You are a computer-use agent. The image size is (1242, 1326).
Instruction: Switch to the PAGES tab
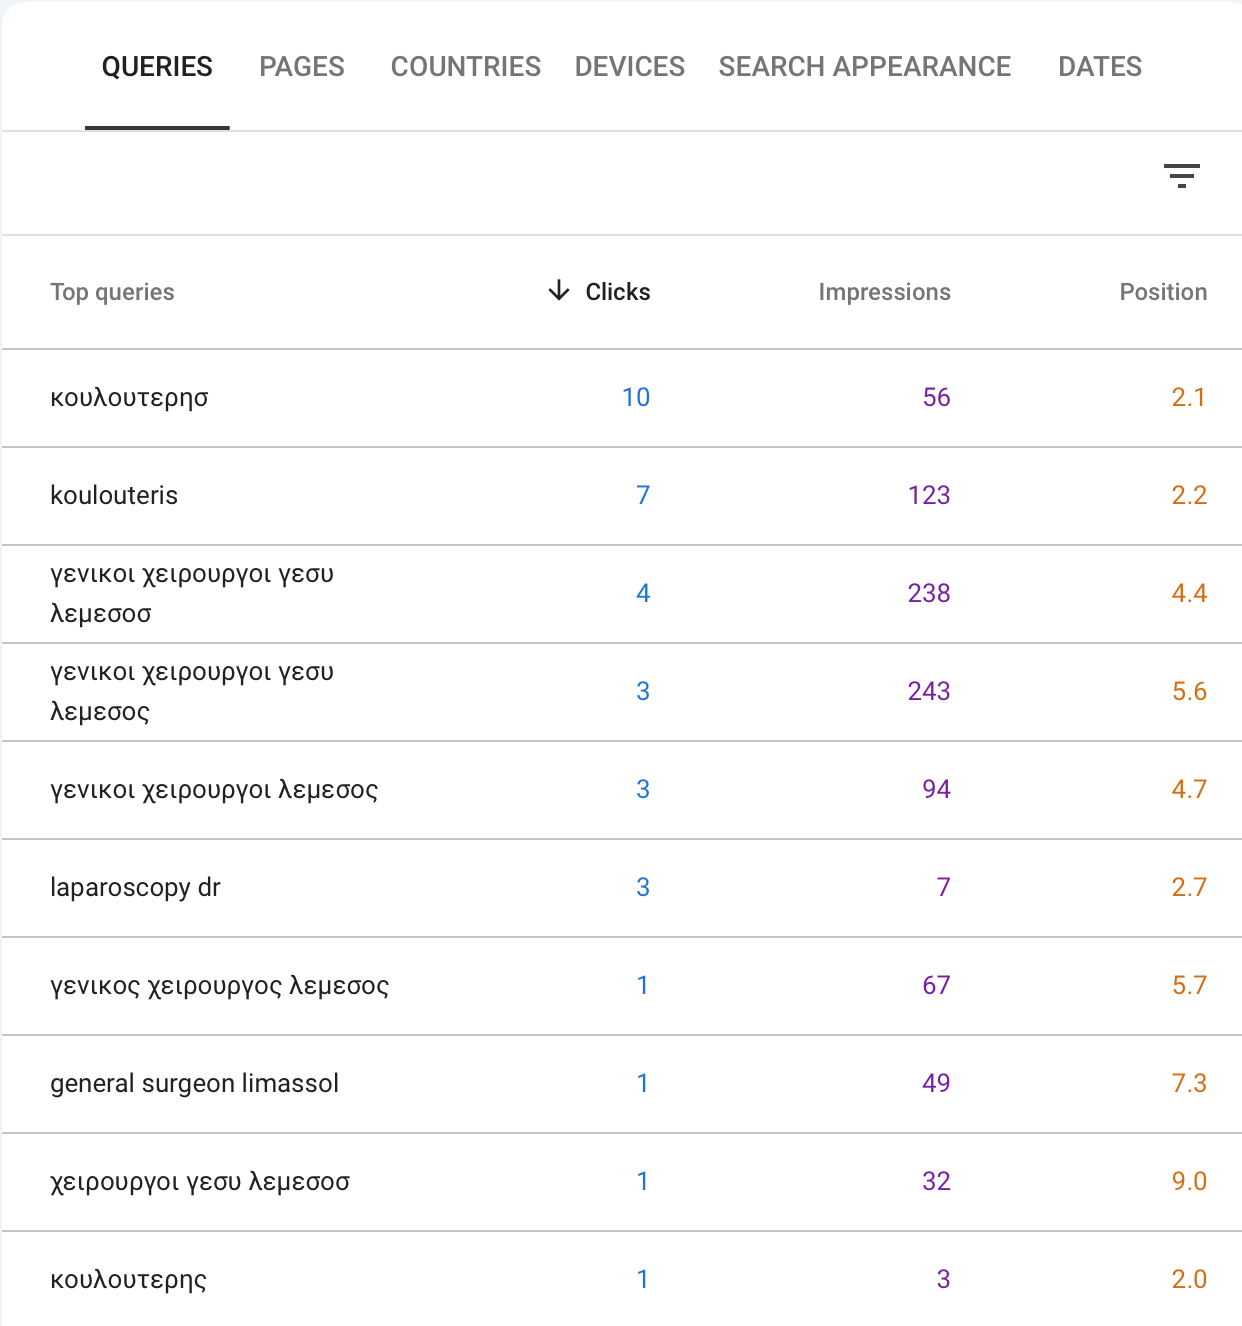[x=301, y=66]
